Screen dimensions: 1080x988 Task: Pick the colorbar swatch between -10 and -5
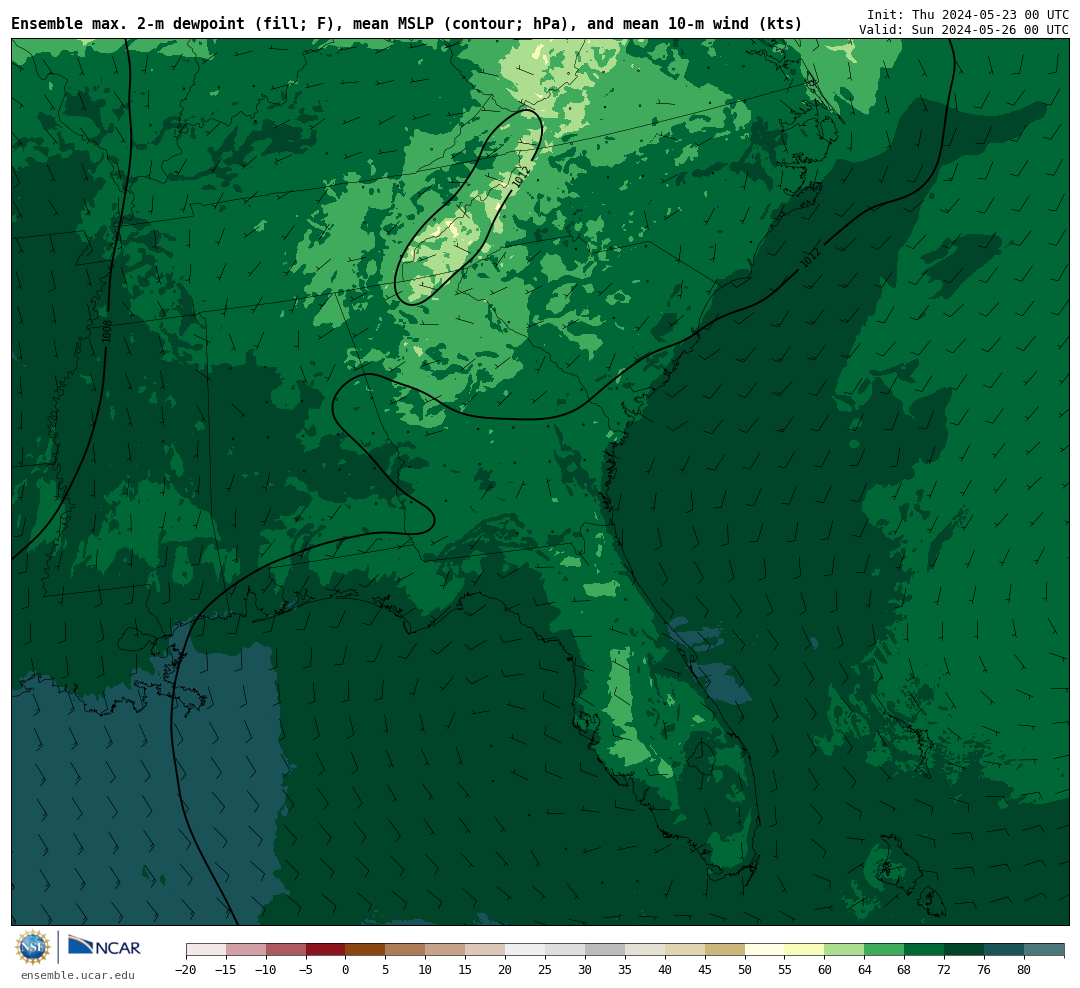pyautogui.click(x=286, y=950)
